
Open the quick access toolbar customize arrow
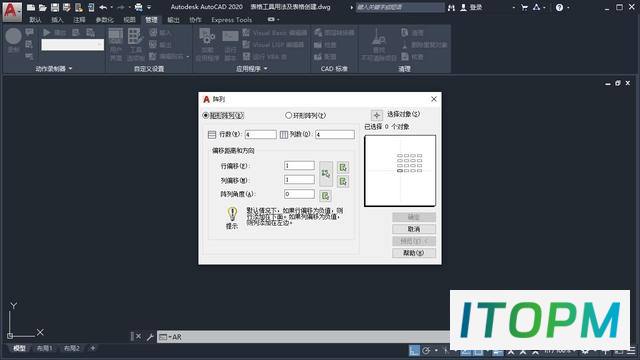pyautogui.click(x=149, y=7)
